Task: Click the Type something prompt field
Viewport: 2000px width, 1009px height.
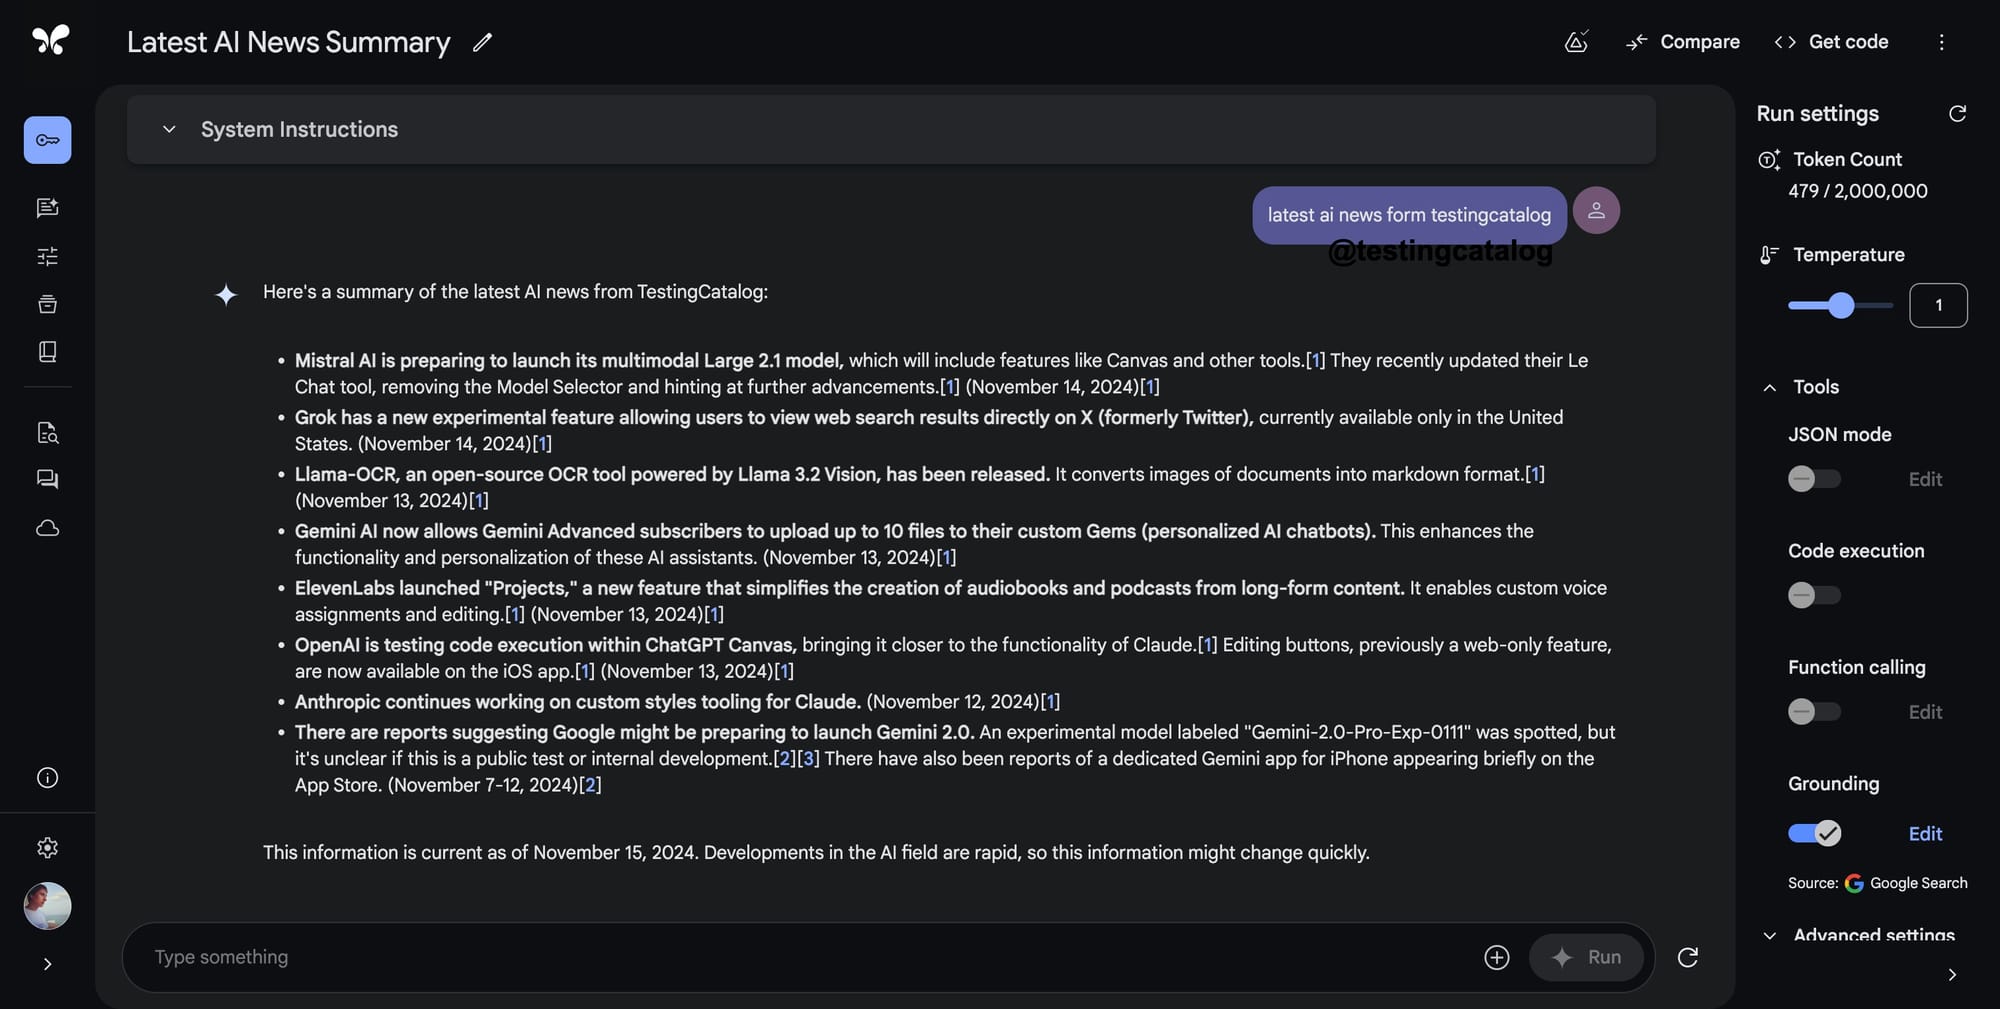Action: coord(810,957)
